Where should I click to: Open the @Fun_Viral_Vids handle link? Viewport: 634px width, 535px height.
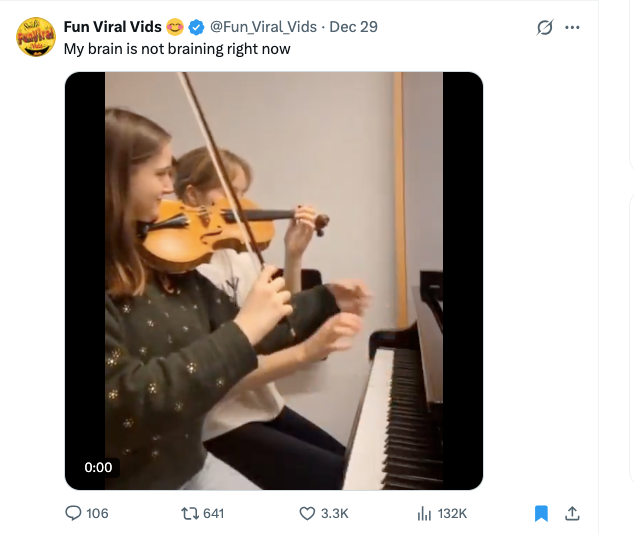(x=260, y=26)
